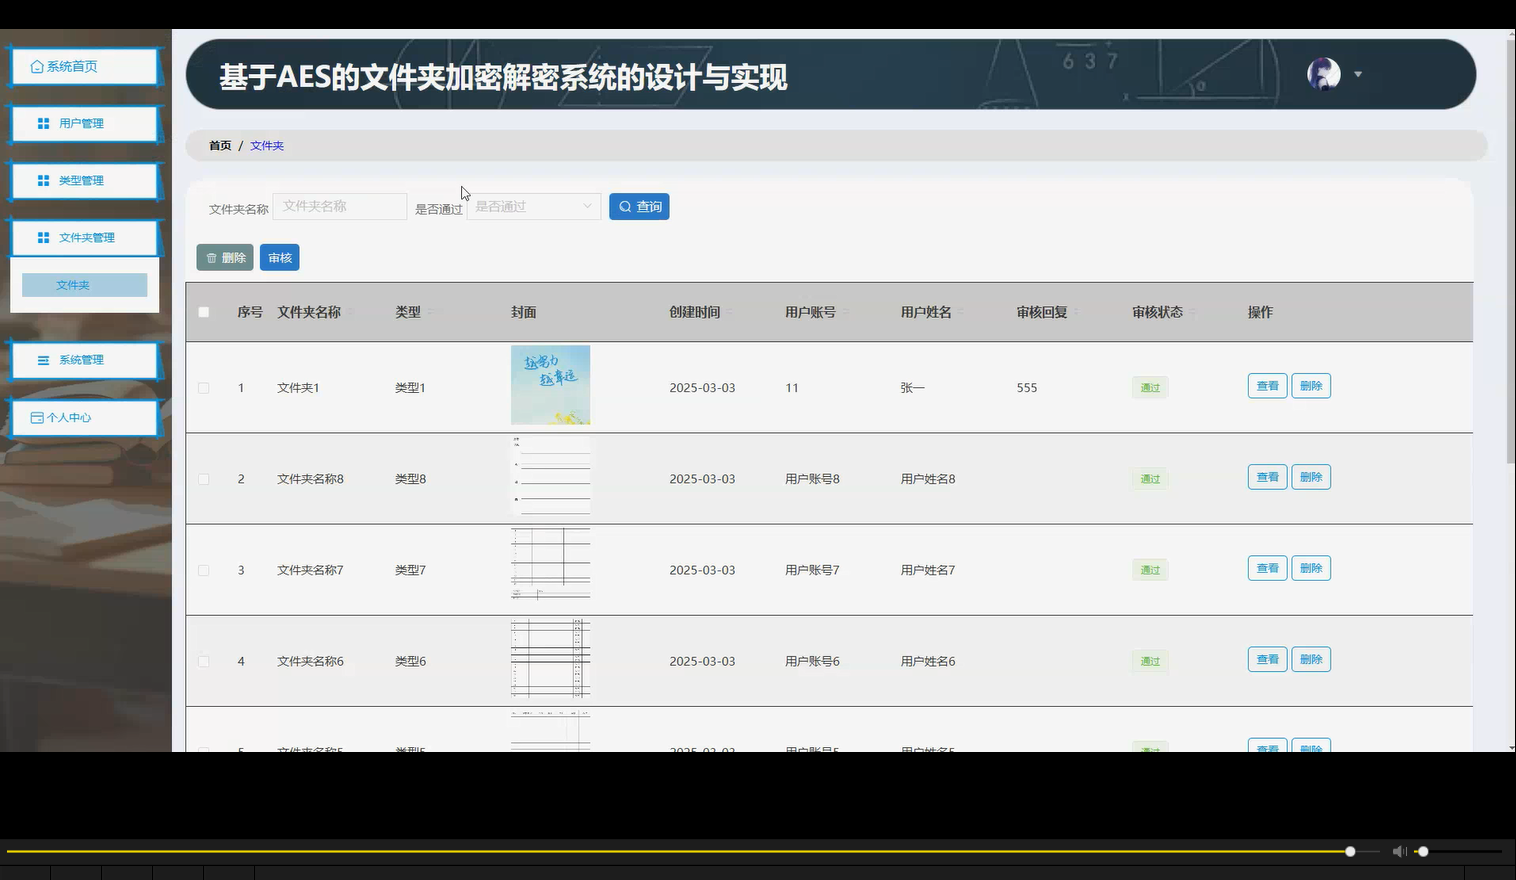Image resolution: width=1516 pixels, height=880 pixels.
Task: Click 删除 for row 文件夹名称8
Action: pos(1311,477)
